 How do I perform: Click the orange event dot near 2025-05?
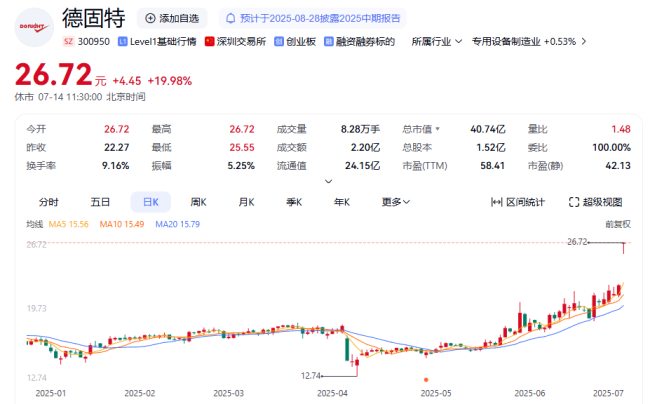(x=426, y=380)
